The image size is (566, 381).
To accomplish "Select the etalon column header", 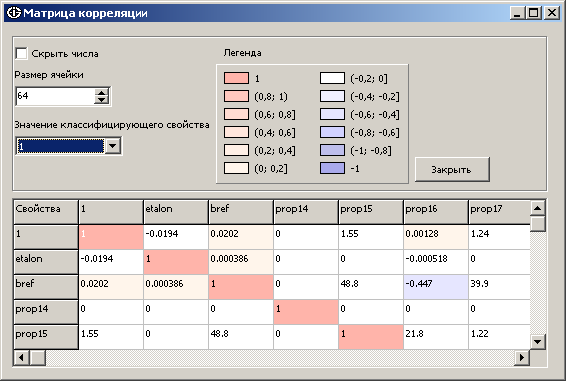I will tap(176, 212).
